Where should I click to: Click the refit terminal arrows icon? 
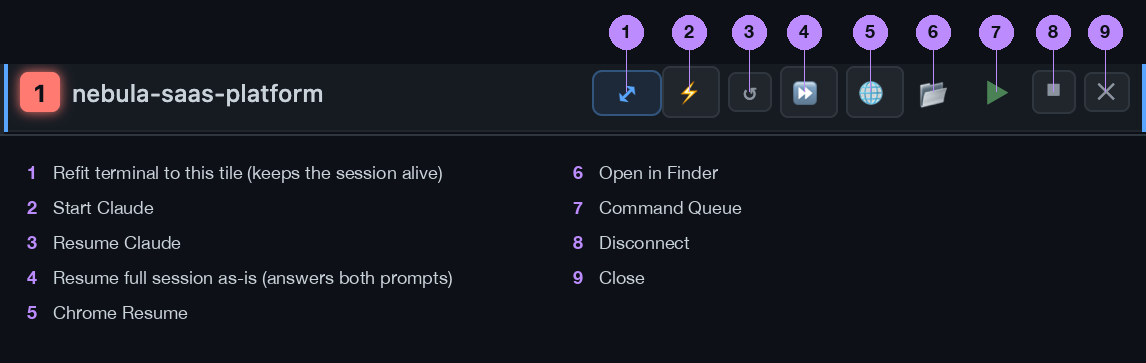pyautogui.click(x=626, y=93)
